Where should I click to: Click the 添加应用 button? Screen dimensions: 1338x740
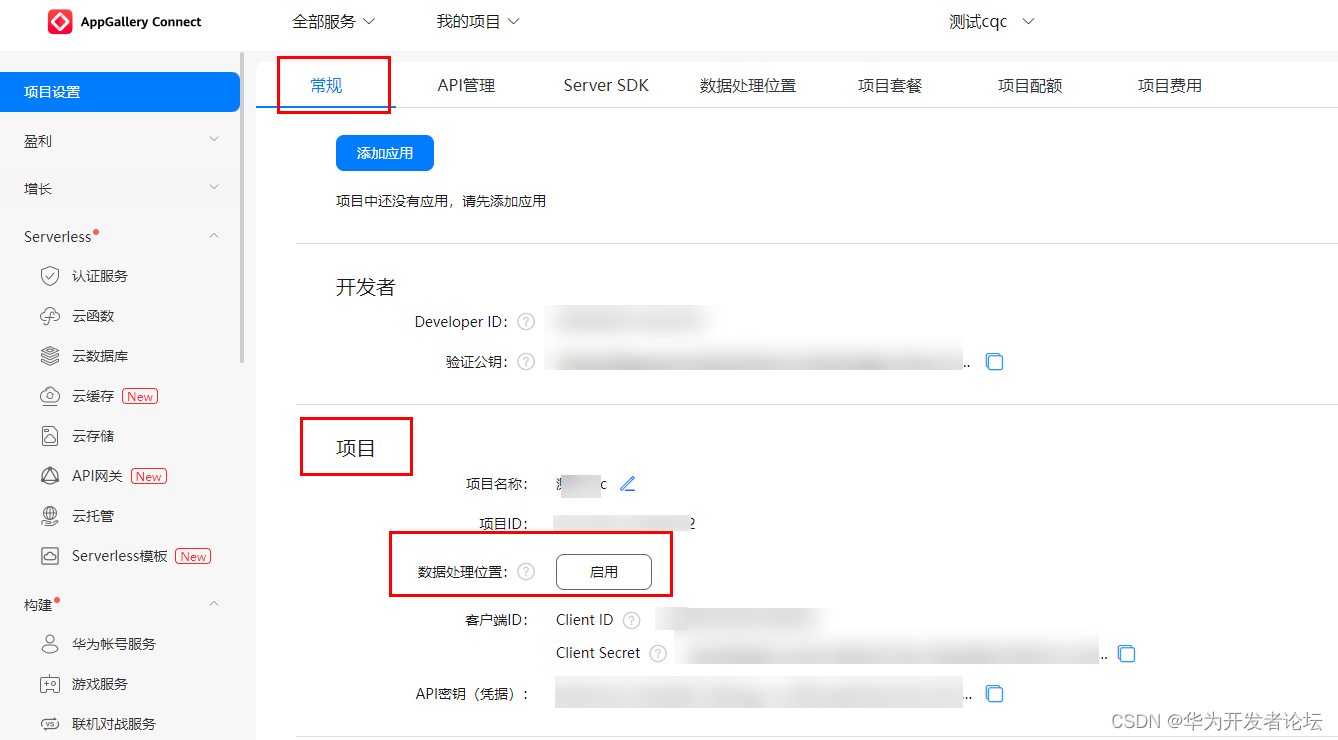(385, 153)
